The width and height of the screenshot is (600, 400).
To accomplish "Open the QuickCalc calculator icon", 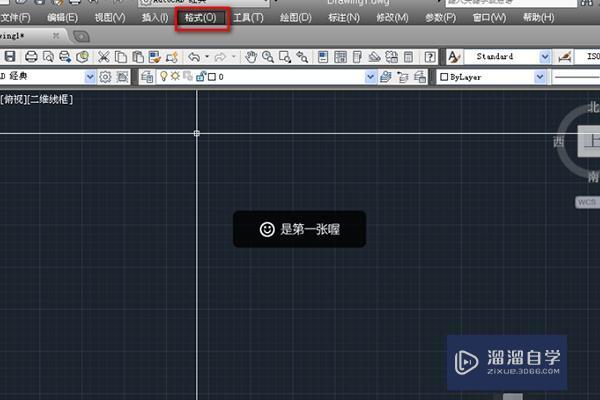I will pos(408,57).
